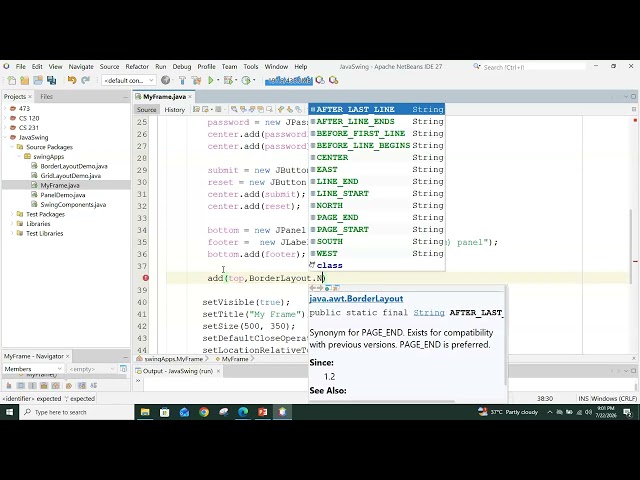Open the Run Project dropdown arrow
This screenshot has height=480, width=640.
(x=218, y=80)
